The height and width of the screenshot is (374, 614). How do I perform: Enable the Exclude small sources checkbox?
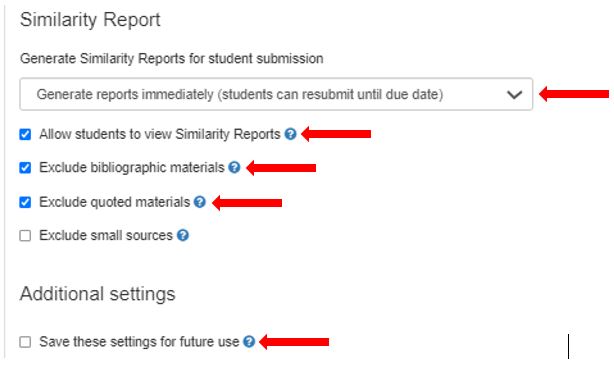pyautogui.click(x=25, y=236)
